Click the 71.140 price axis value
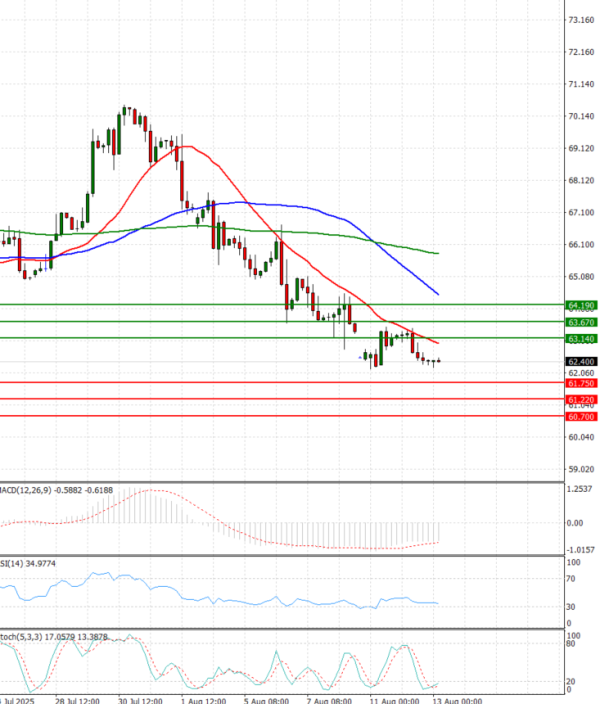The width and height of the screenshot is (600, 704). pyautogui.click(x=581, y=84)
